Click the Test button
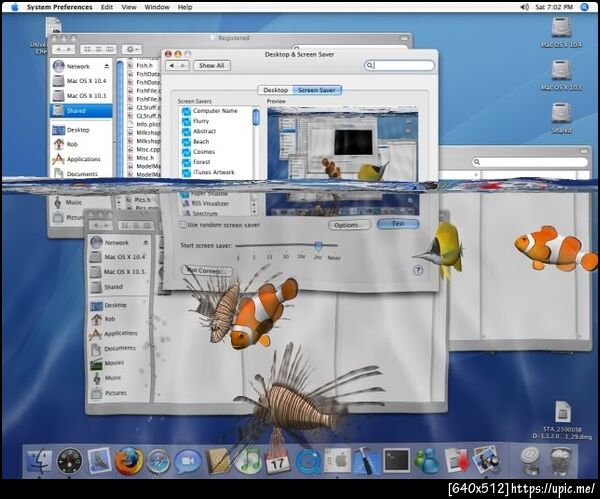Viewport: 600px width, 499px height. pyautogui.click(x=398, y=223)
